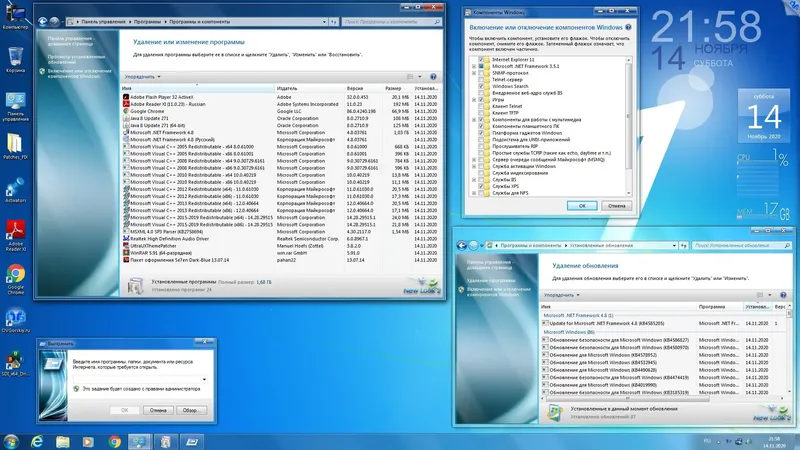This screenshot has width=800, height=450.
Task: Toggle Internet Explorer 11 checkbox
Action: tap(481, 60)
